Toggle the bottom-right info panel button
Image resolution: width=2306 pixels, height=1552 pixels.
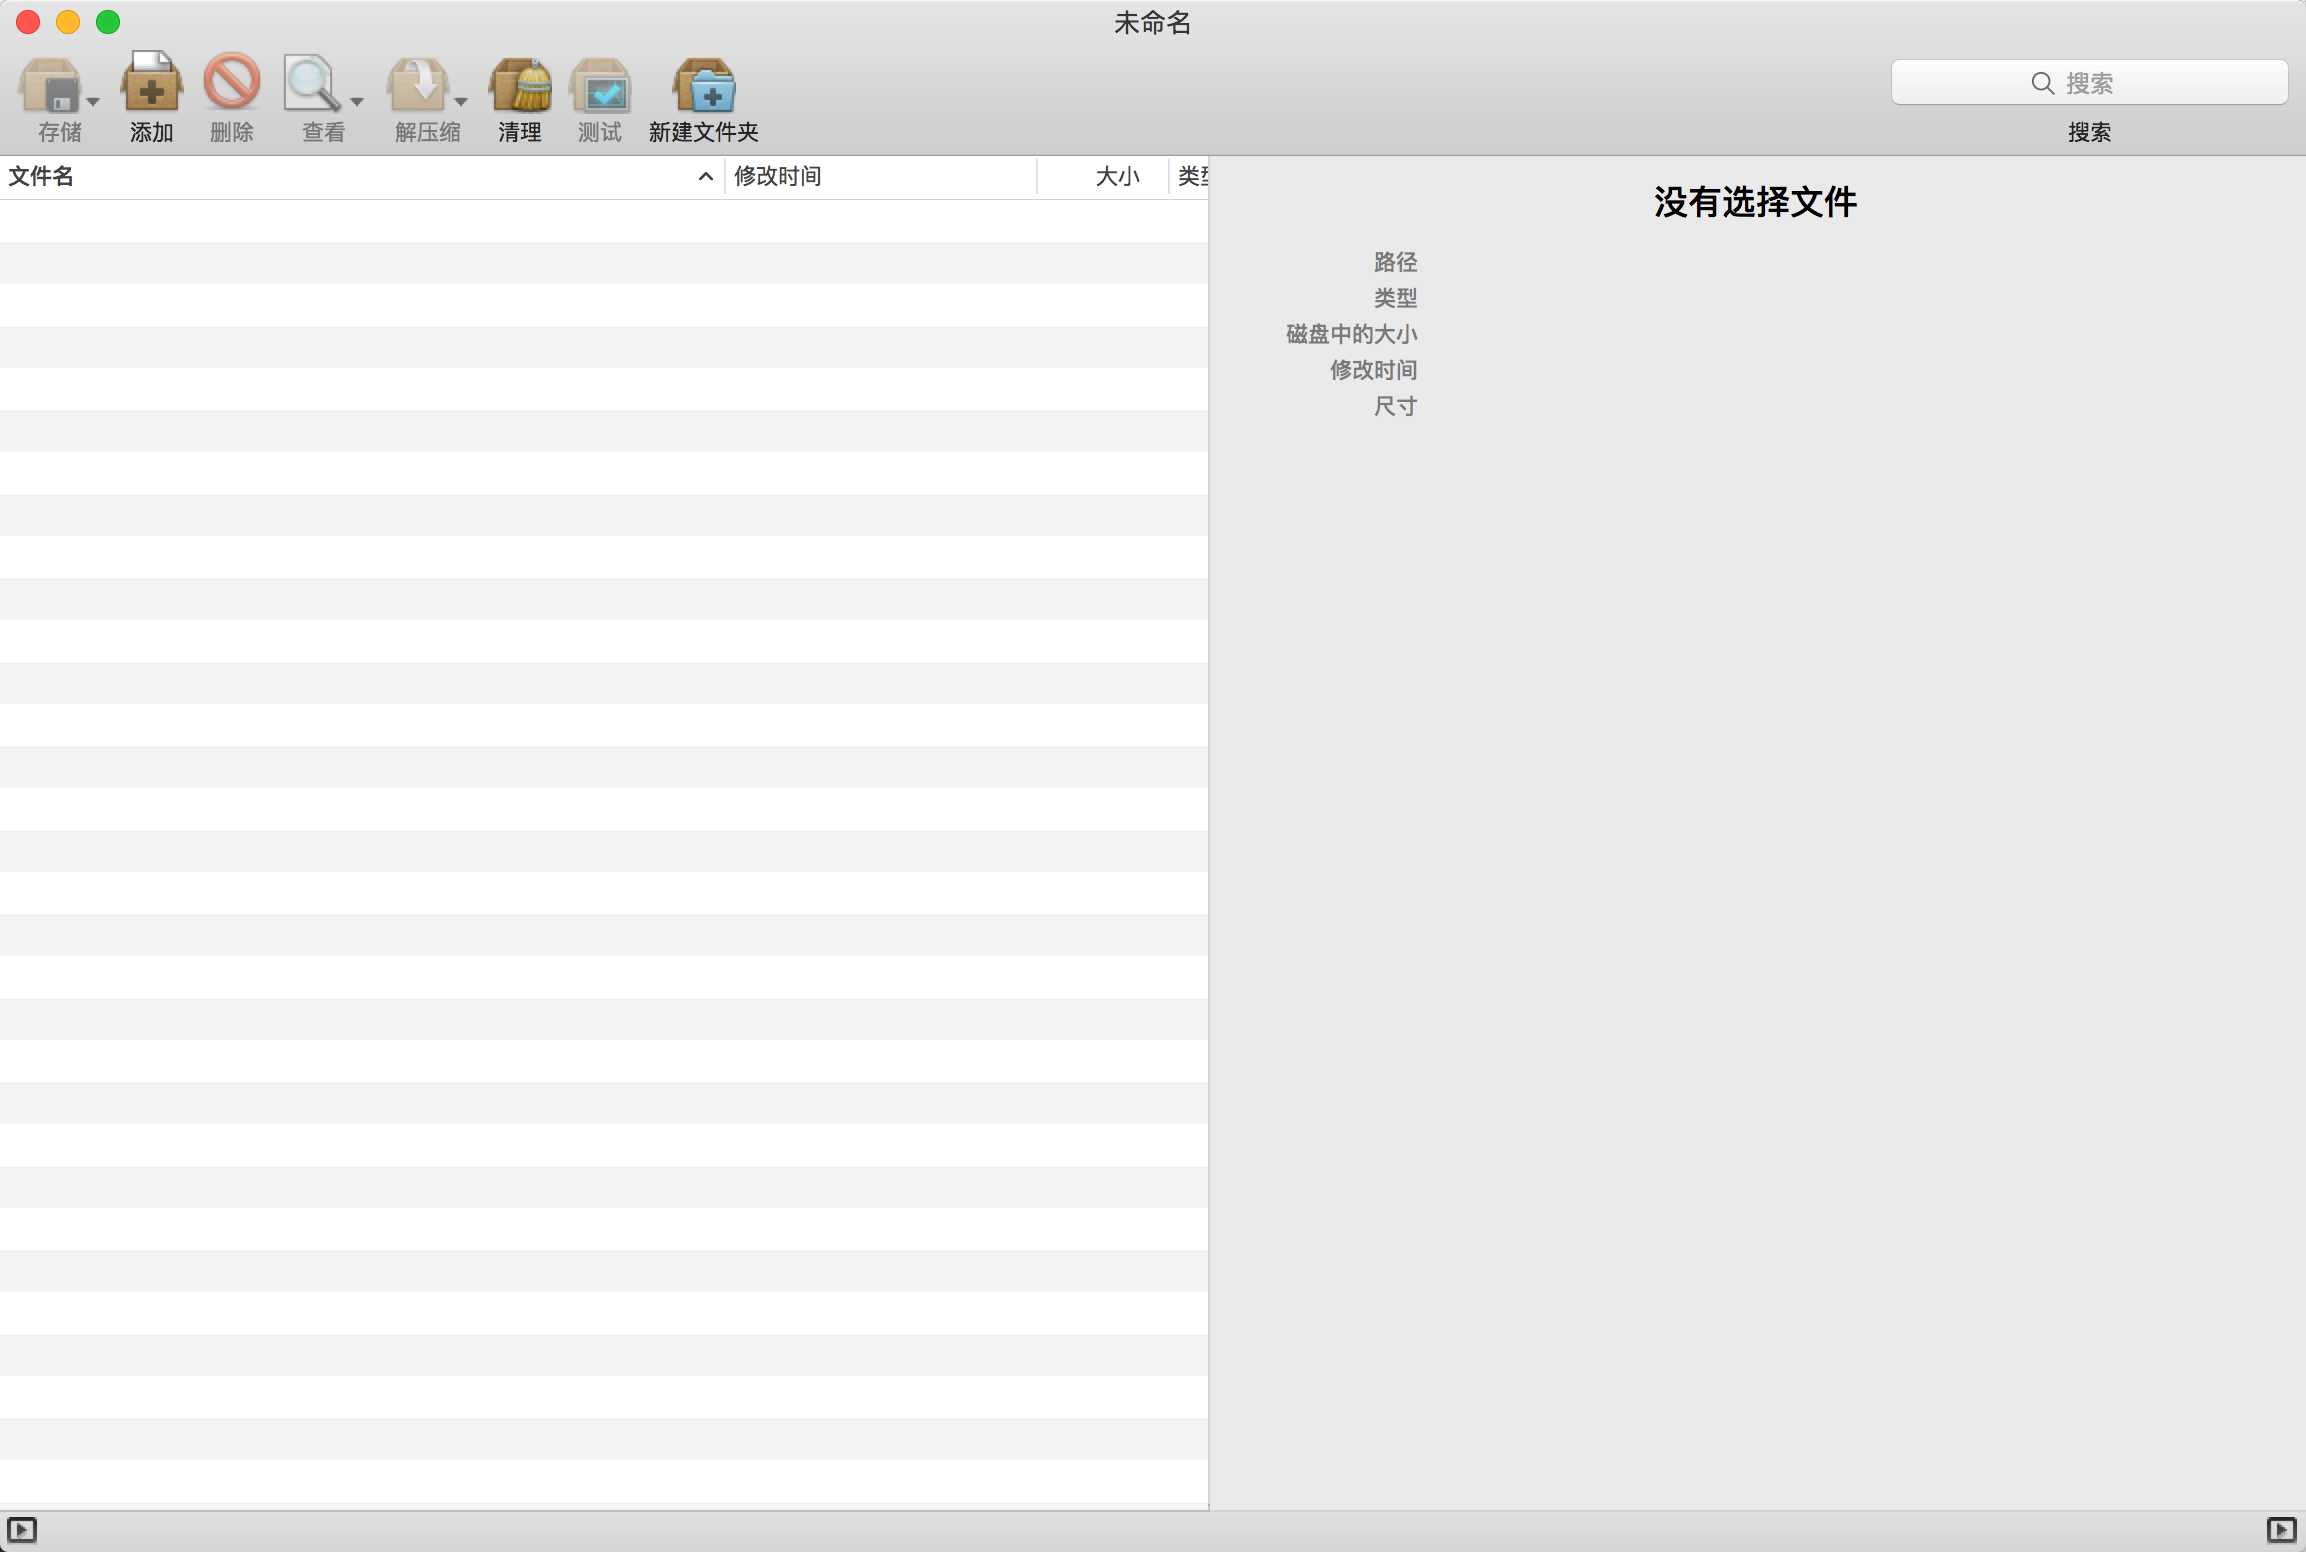[x=2281, y=1530]
